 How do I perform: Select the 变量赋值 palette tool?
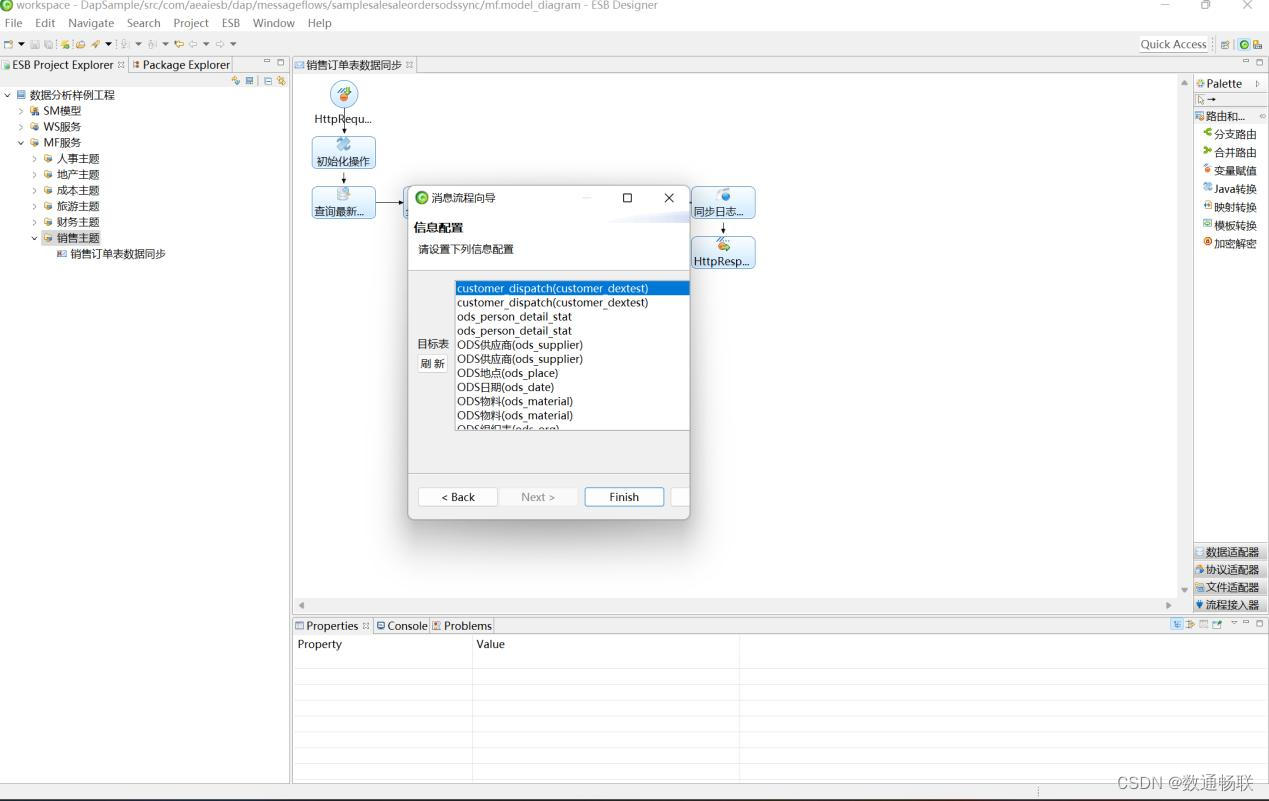[x=1230, y=170]
